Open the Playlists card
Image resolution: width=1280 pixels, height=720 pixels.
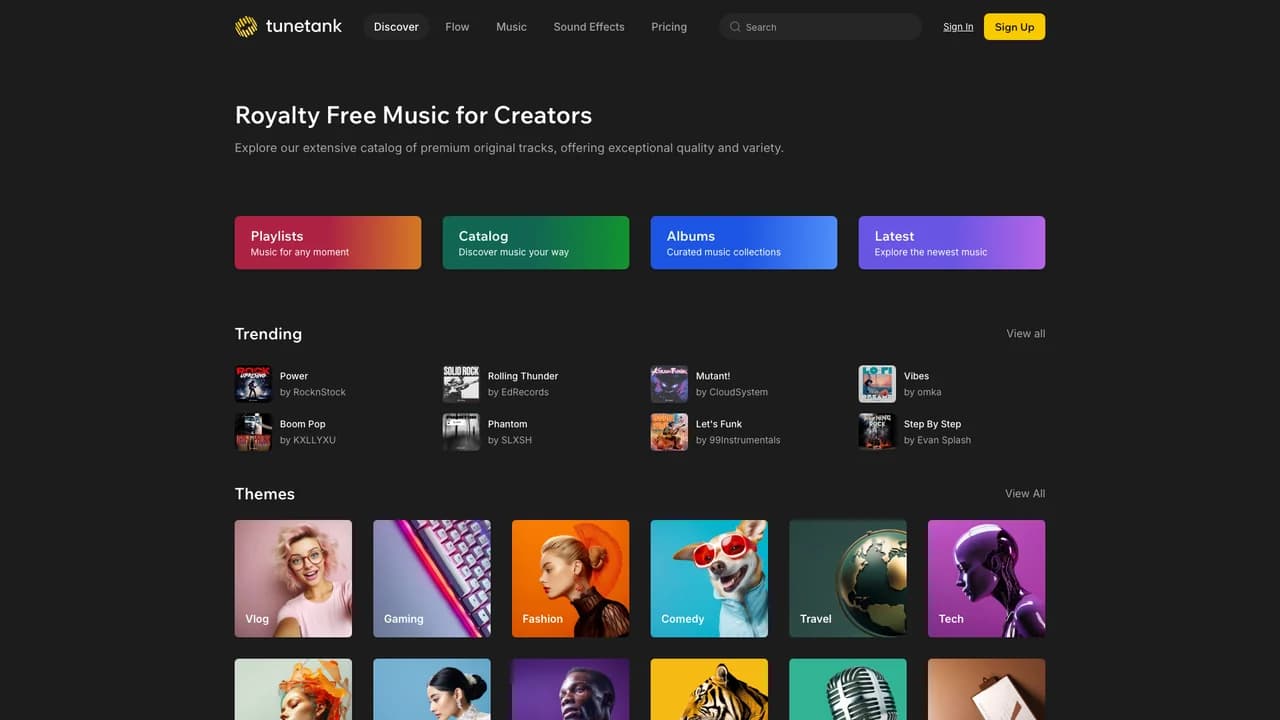328,243
